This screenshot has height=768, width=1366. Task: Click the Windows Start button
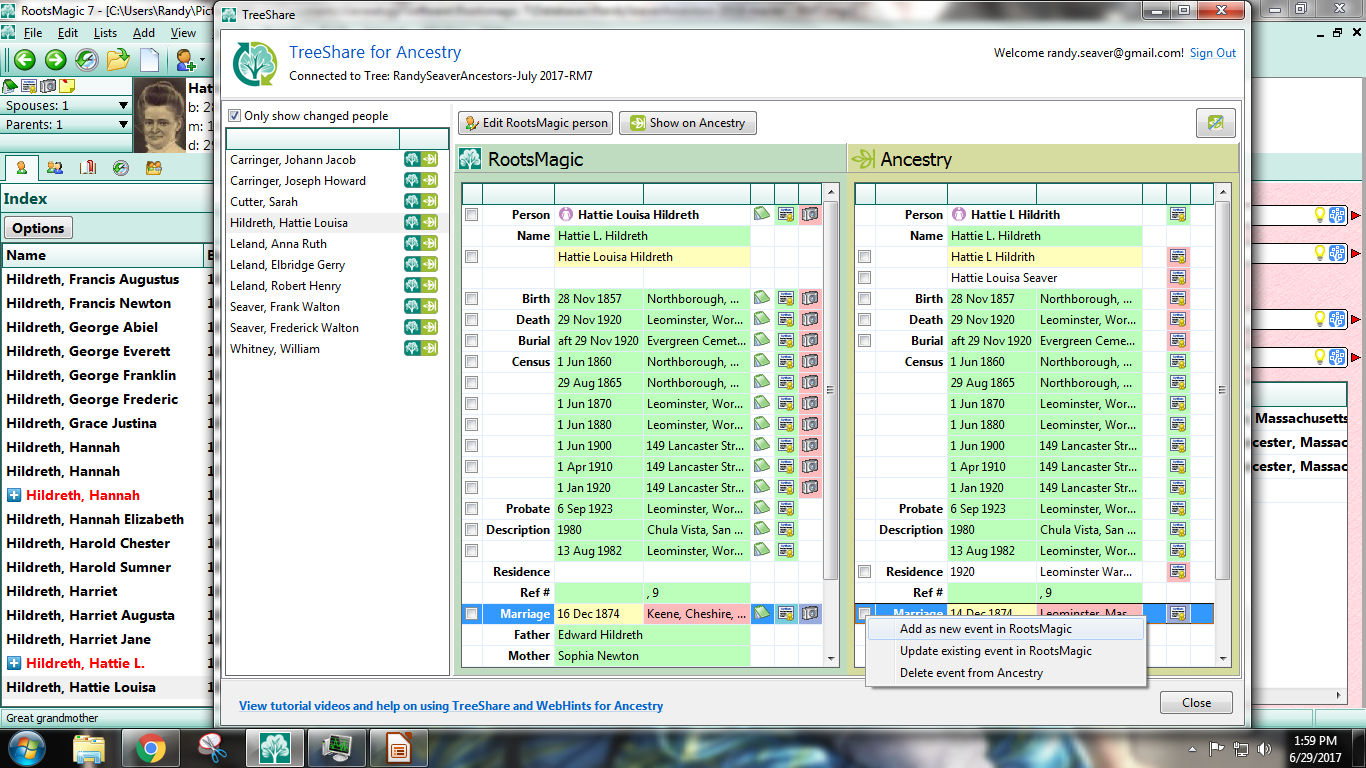25,748
